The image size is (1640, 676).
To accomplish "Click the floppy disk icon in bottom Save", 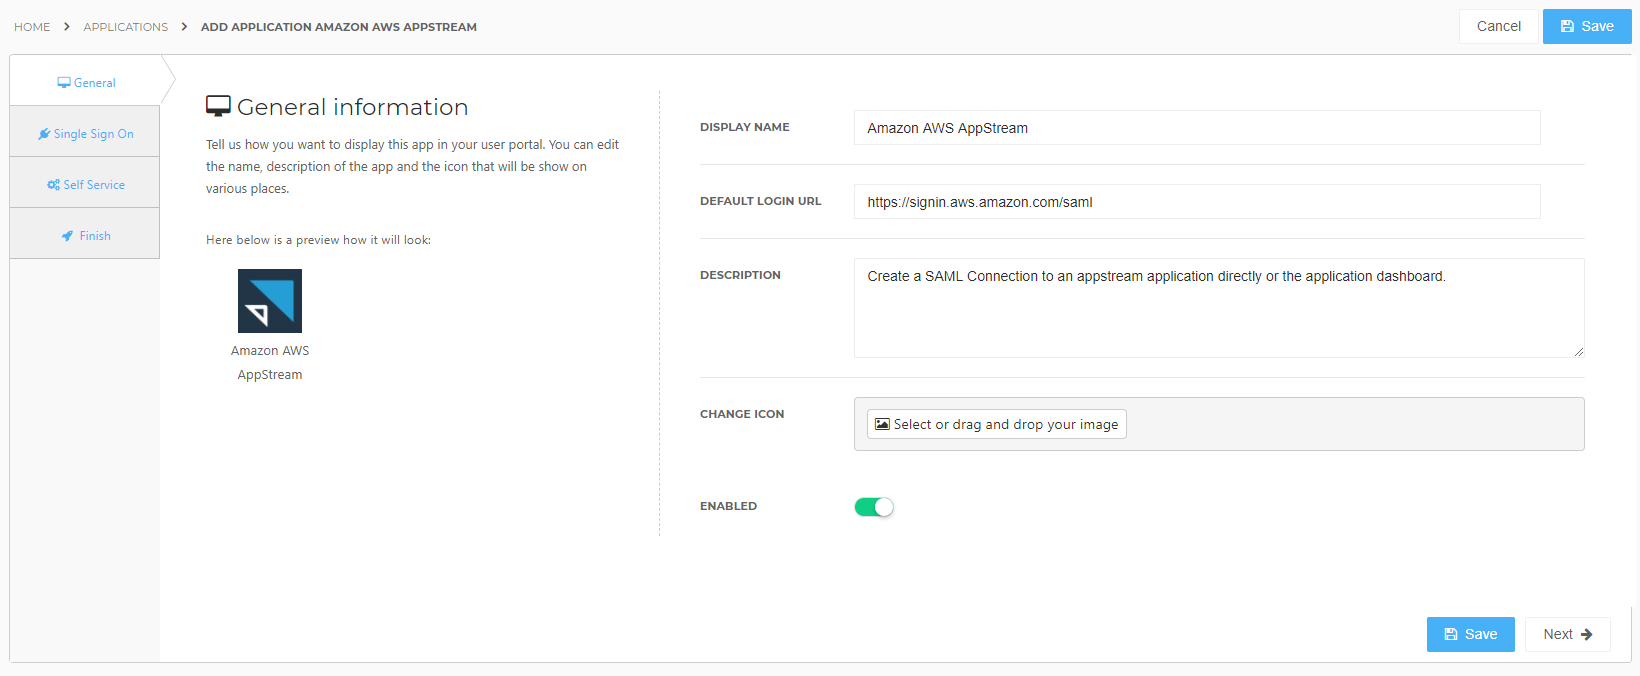I will pyautogui.click(x=1451, y=634).
